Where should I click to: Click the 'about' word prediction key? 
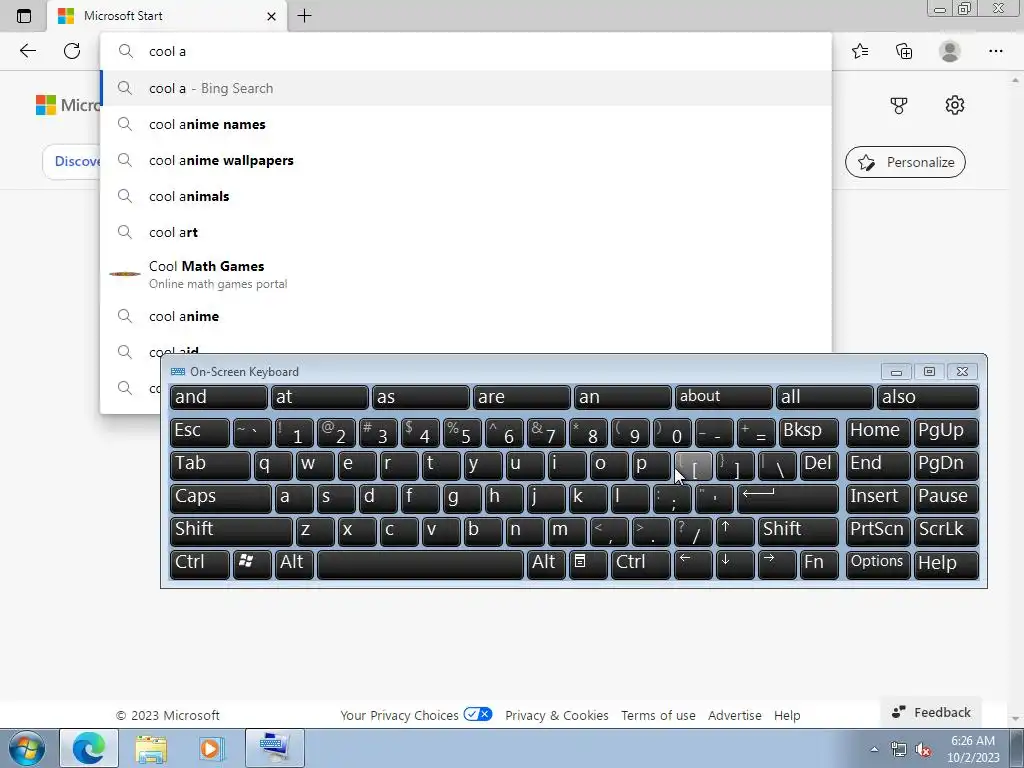coord(724,397)
